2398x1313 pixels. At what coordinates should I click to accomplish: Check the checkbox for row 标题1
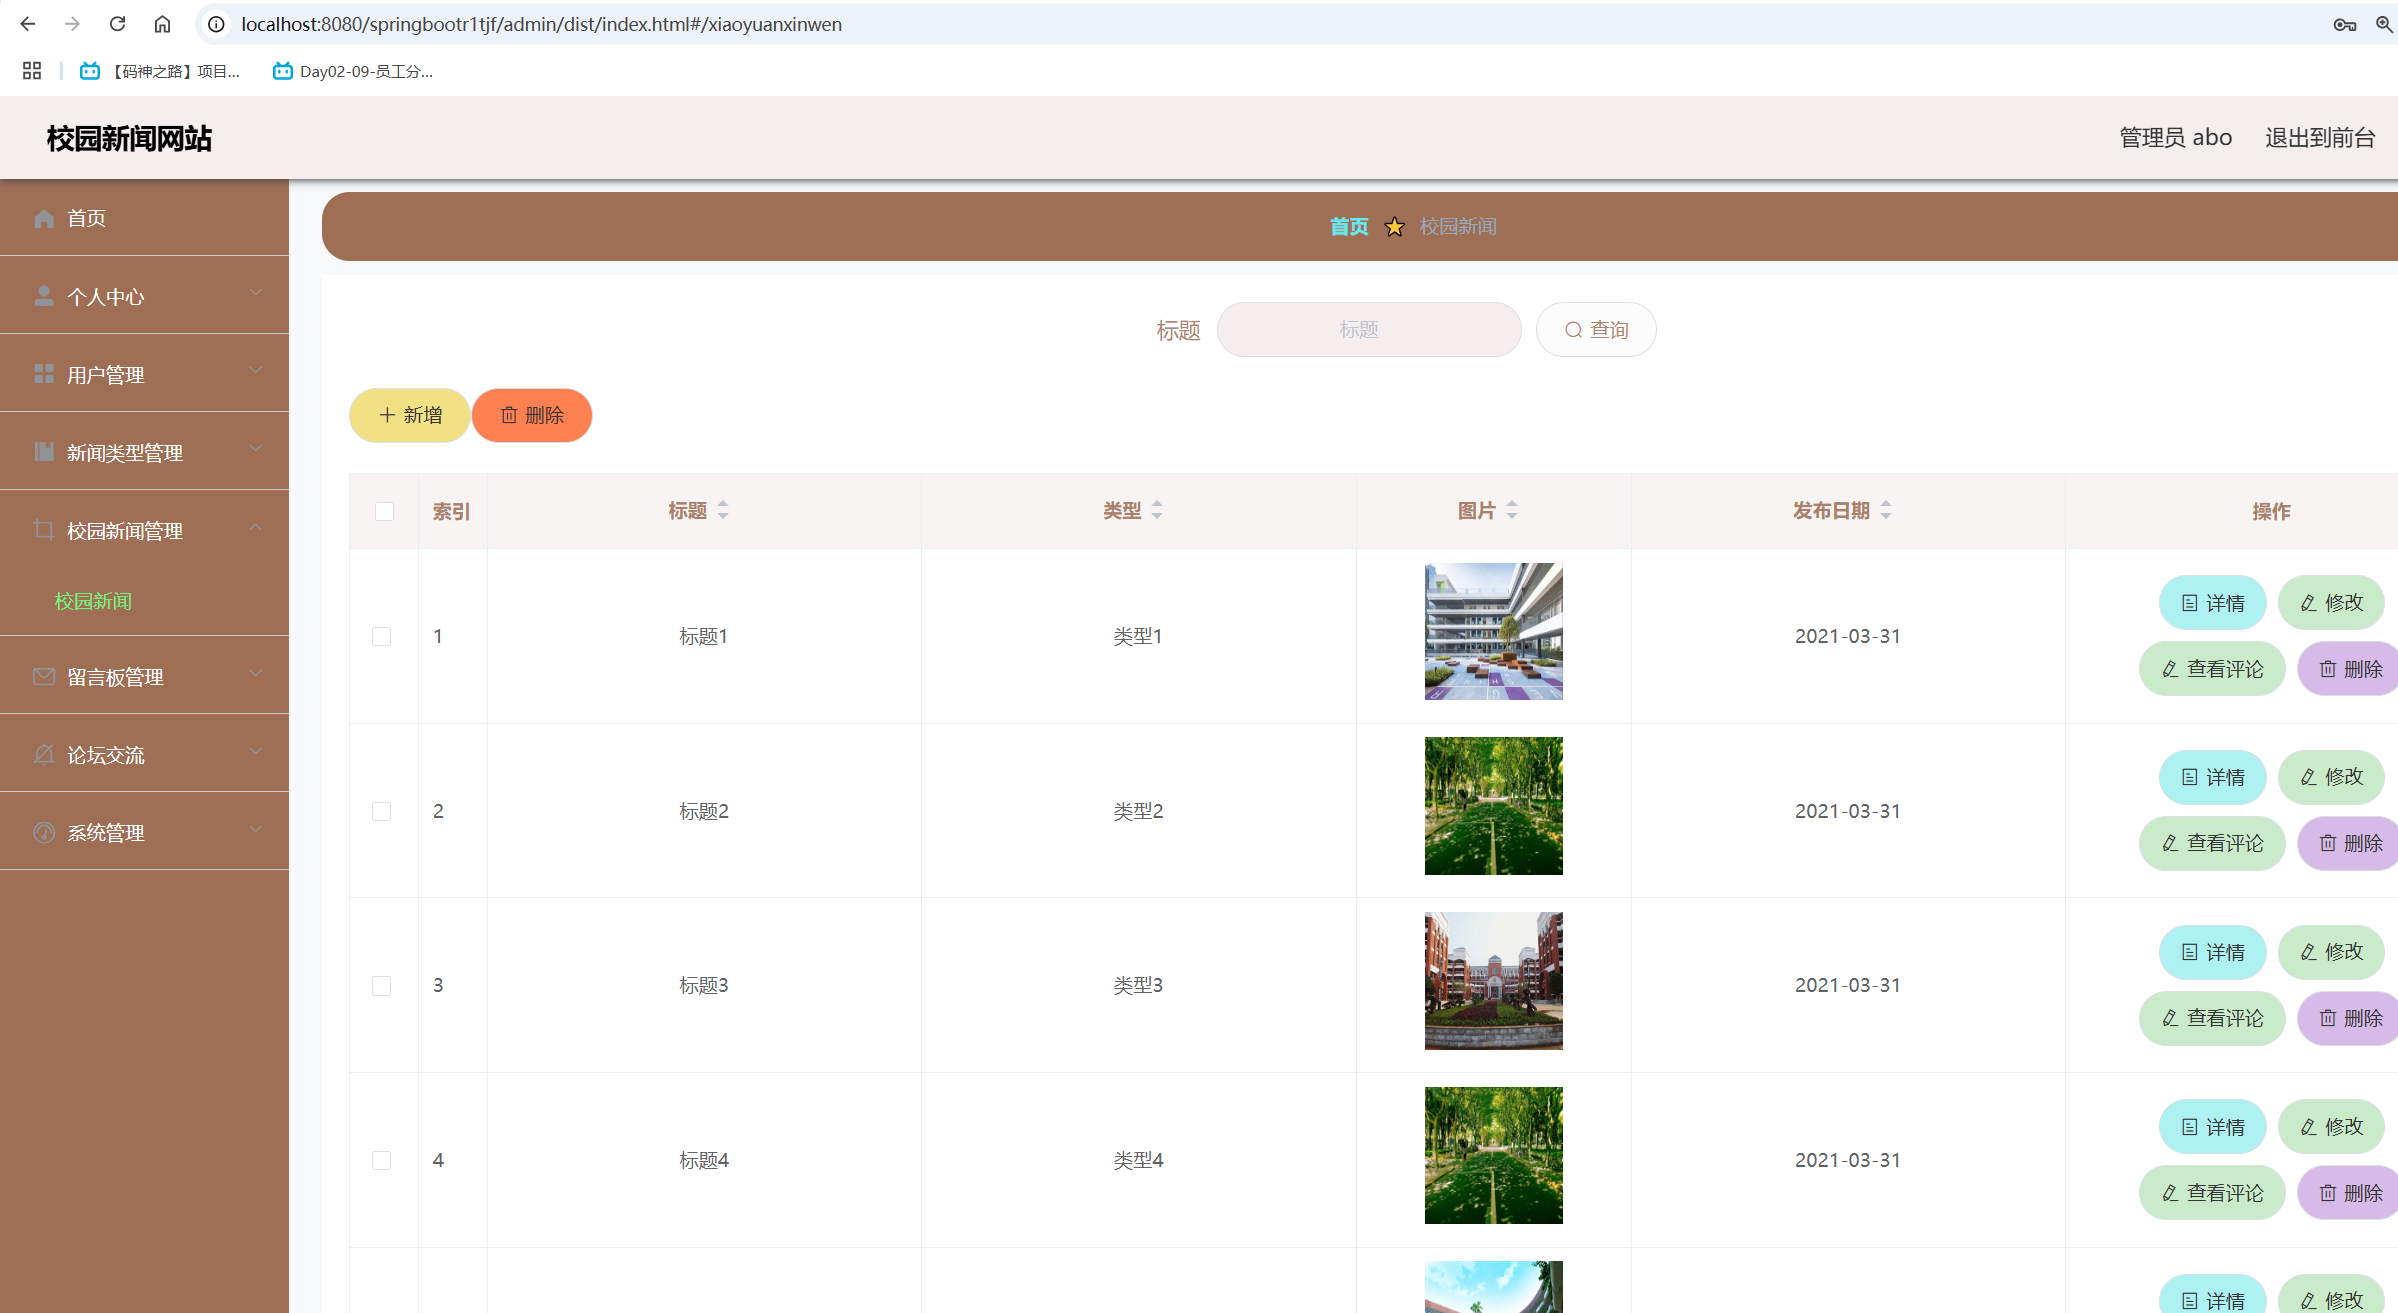tap(381, 636)
